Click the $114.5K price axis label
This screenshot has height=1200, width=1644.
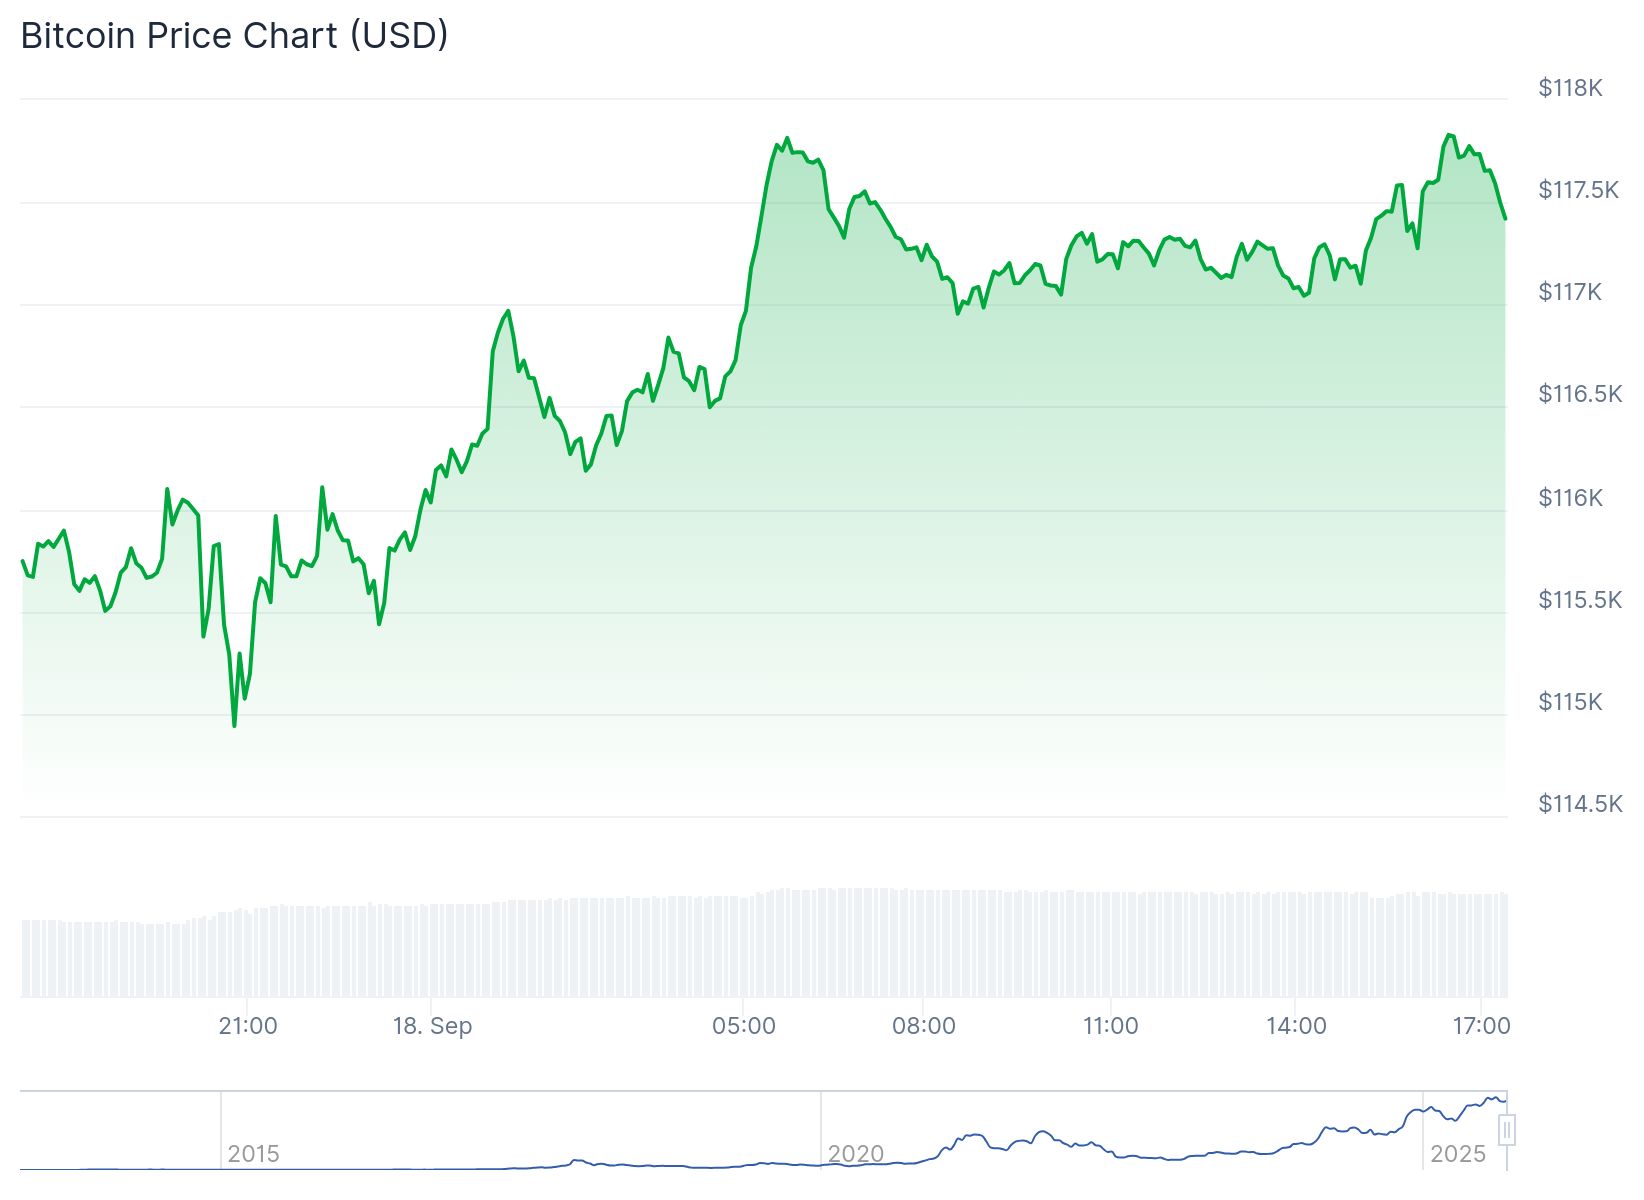coord(1580,804)
